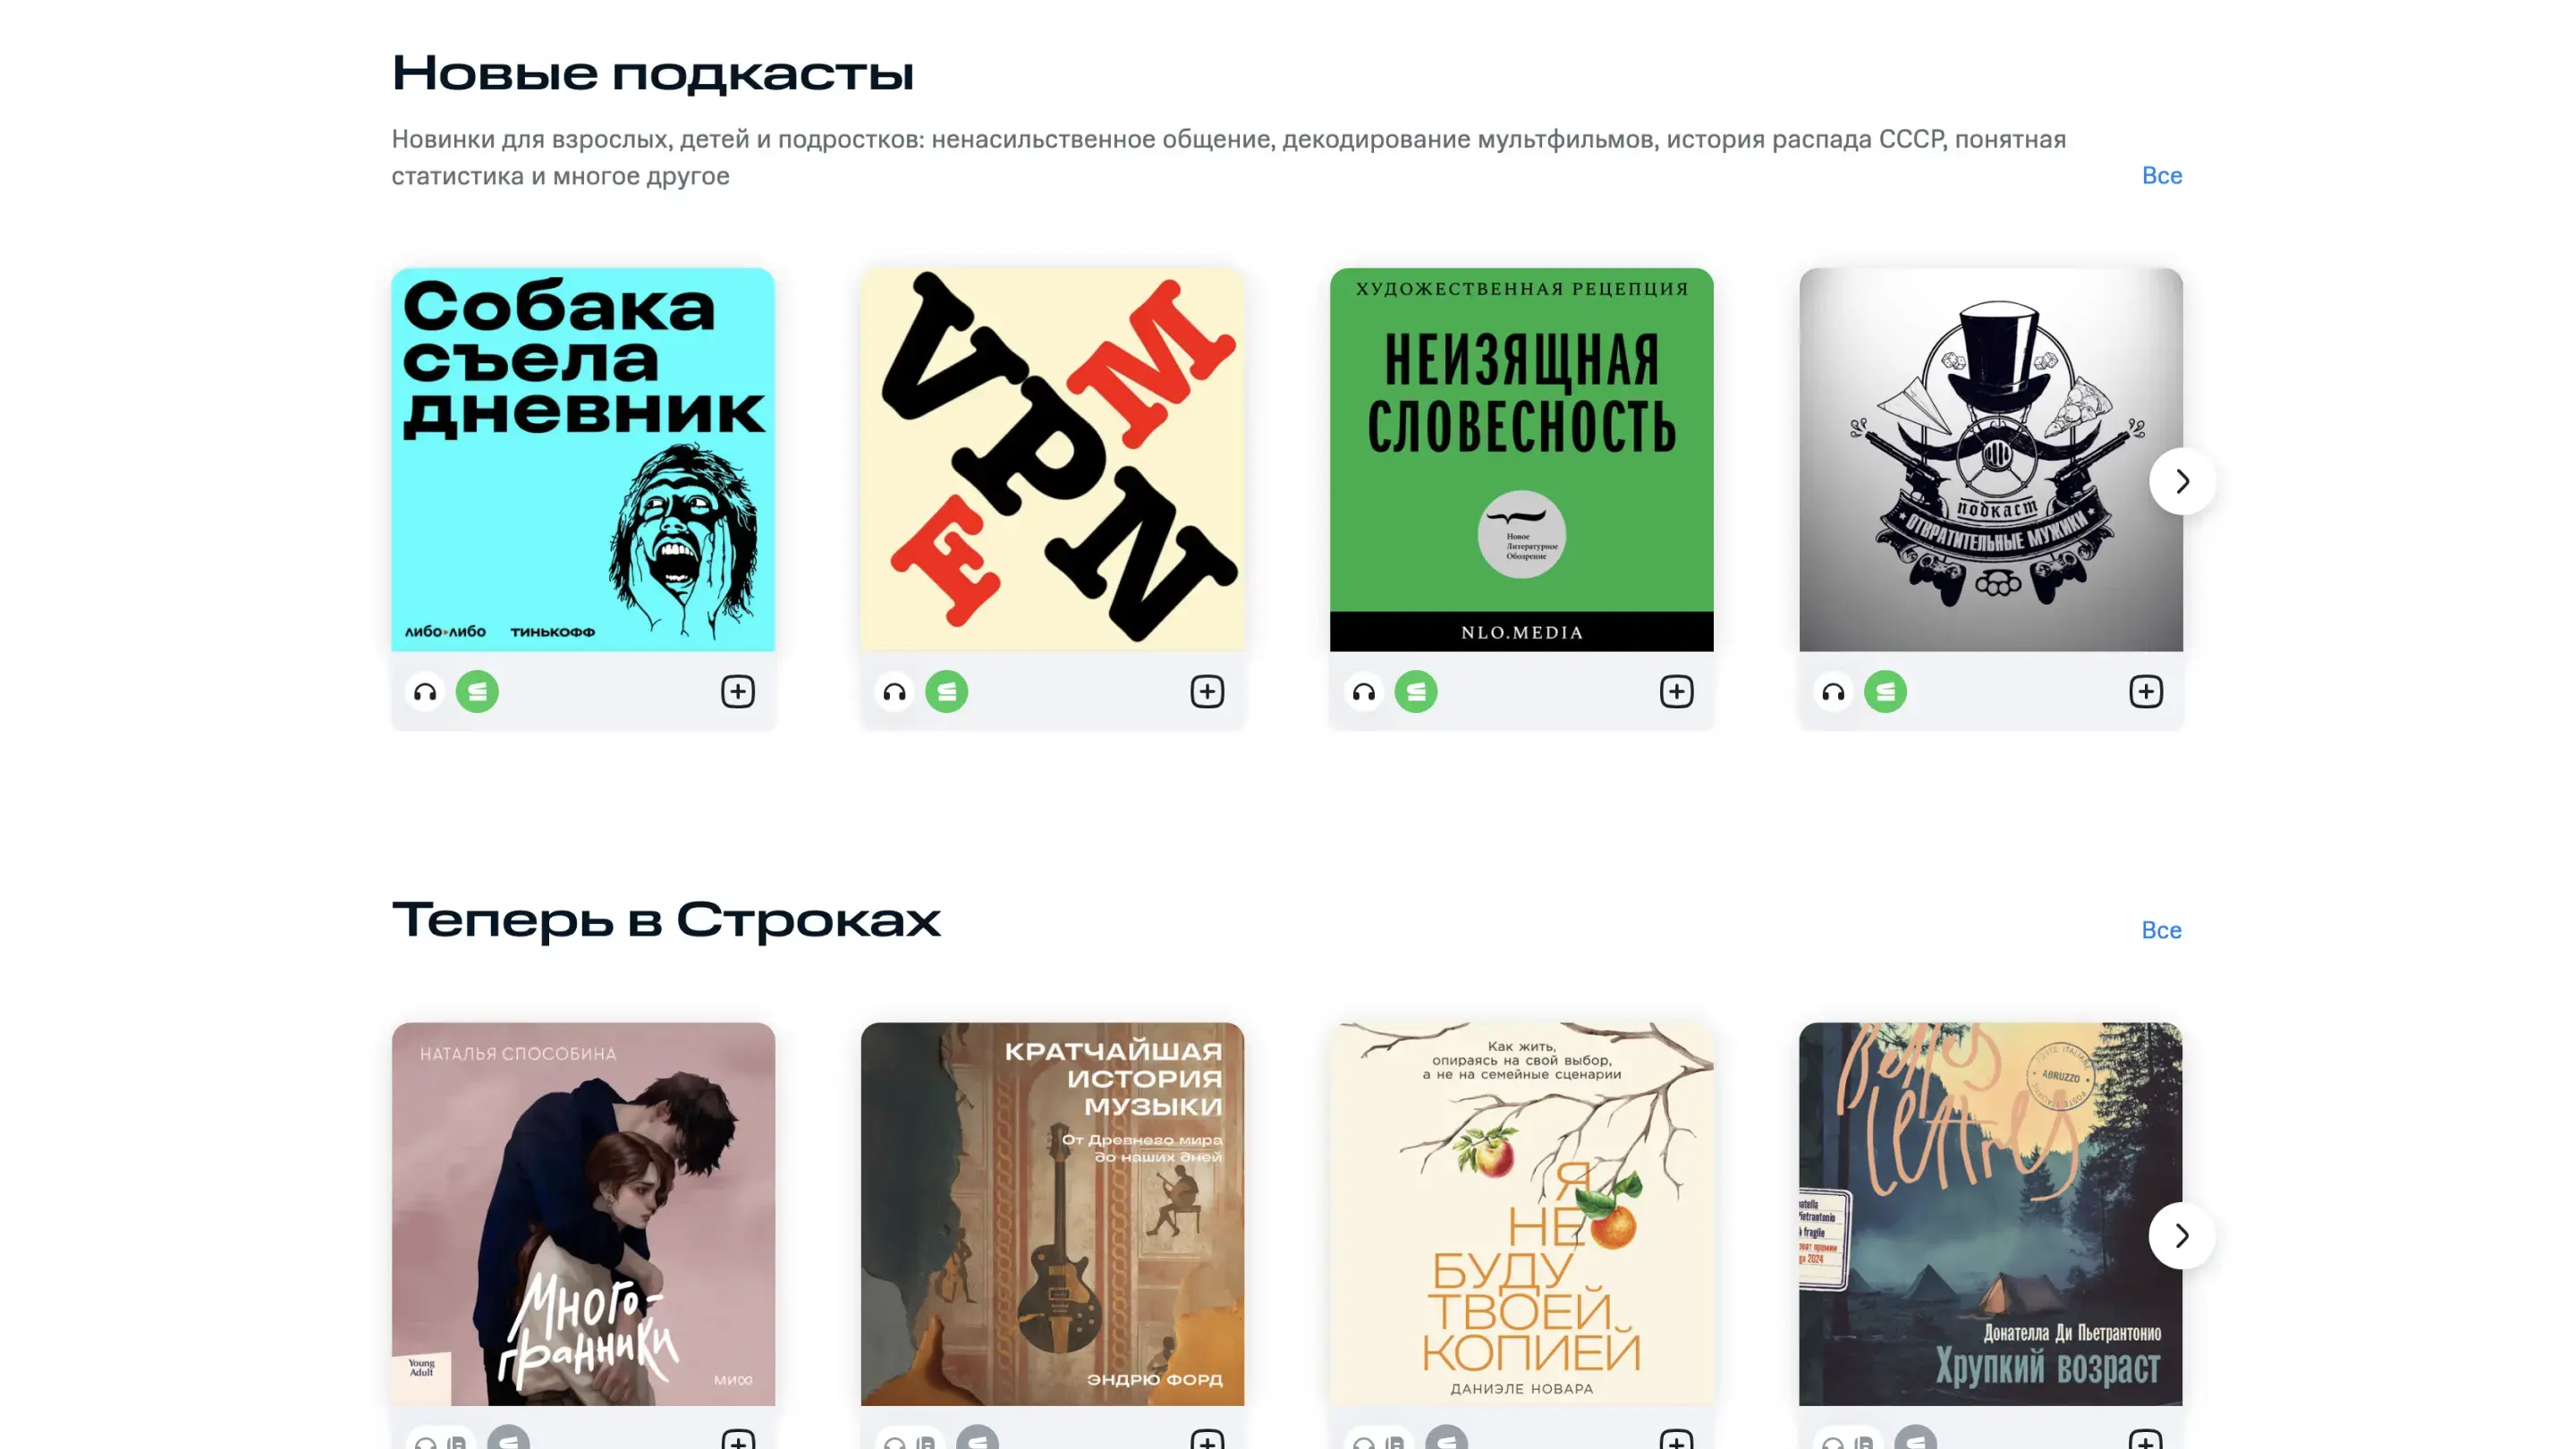Add Собака съела дневник using plus icon
The height and width of the screenshot is (1449, 2576).
tap(738, 692)
